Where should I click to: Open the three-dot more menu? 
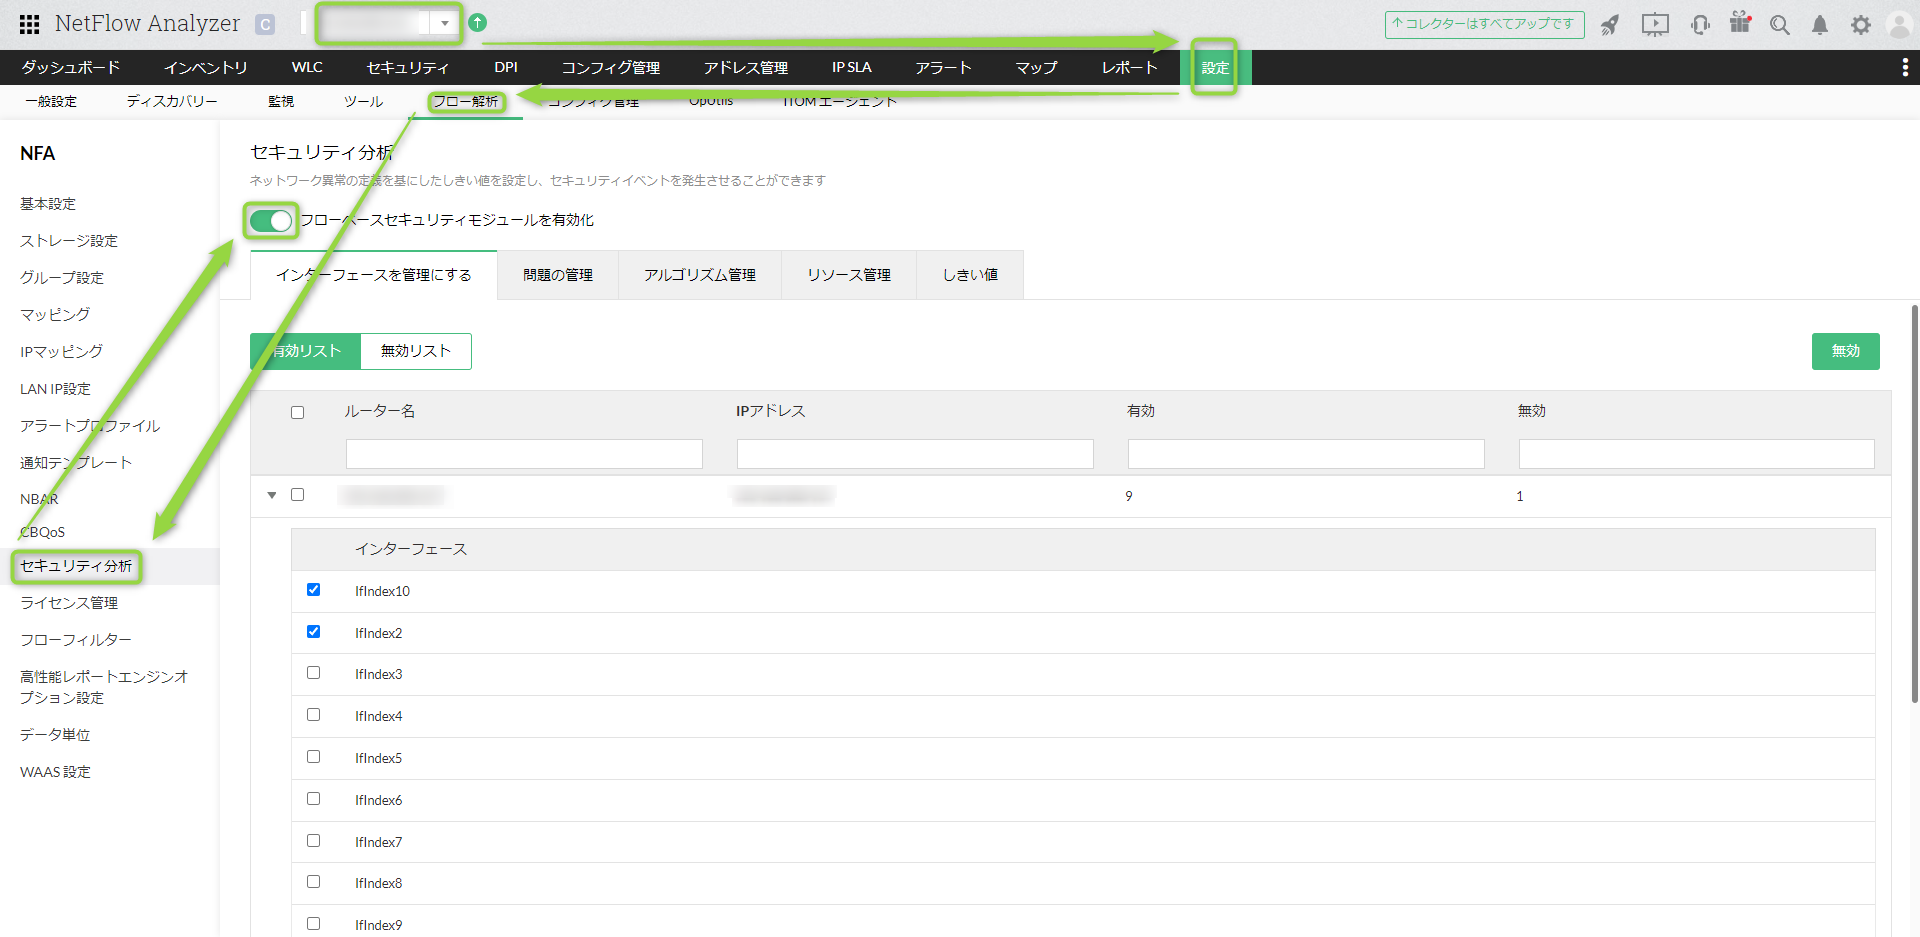[x=1905, y=67]
